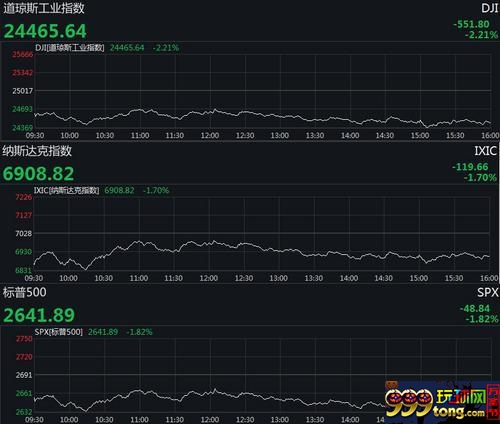
Task: Click the 14:30 time label on Nasdaq chart
Action: [384, 278]
